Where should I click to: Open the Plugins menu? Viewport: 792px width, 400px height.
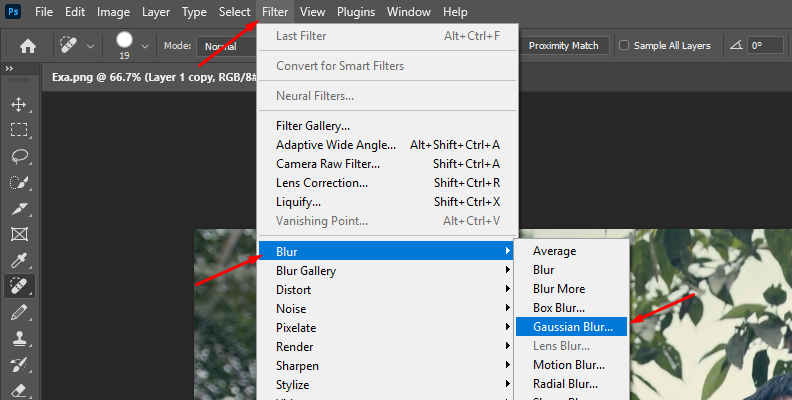[x=356, y=12]
